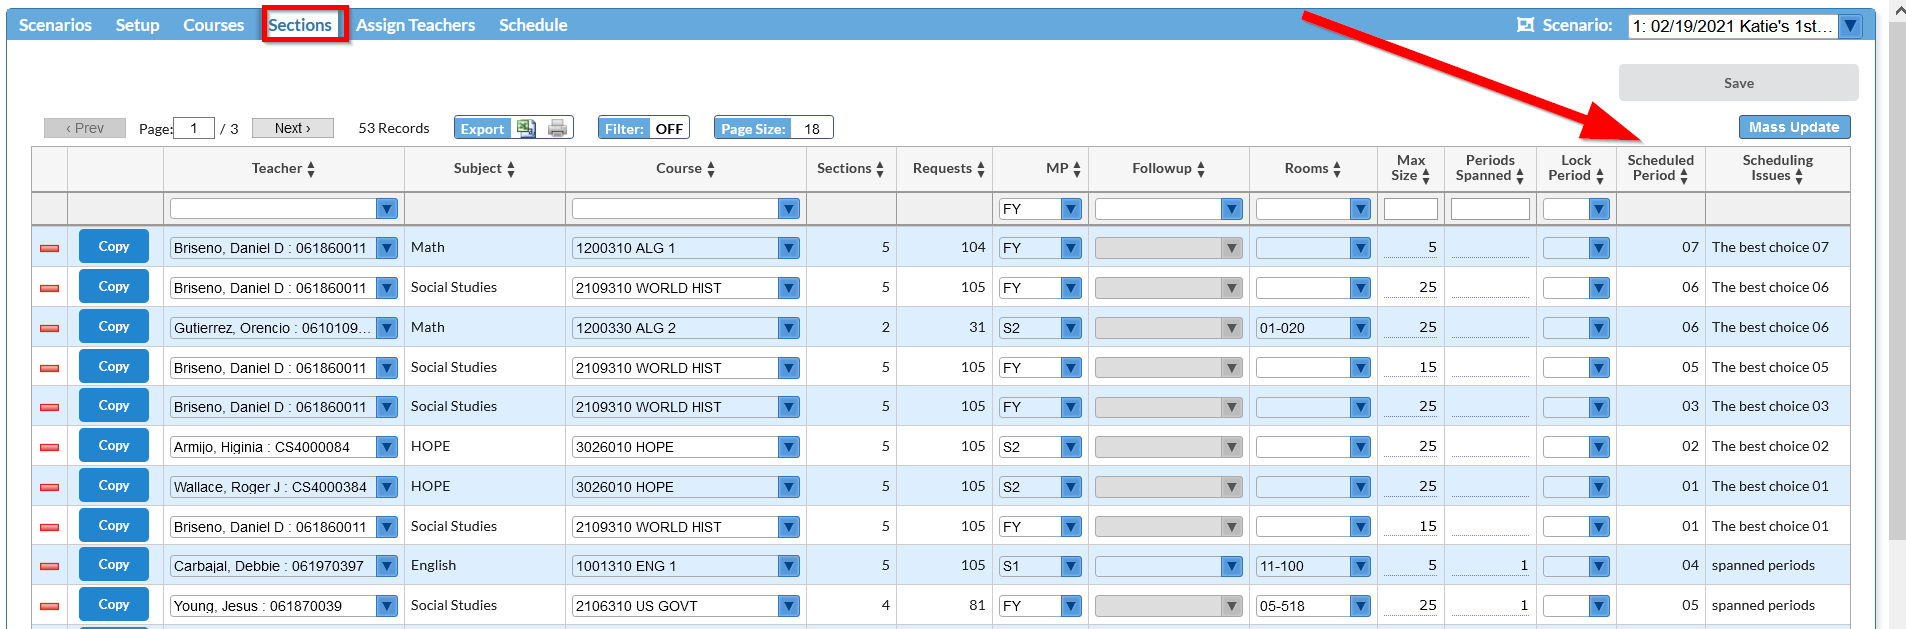This screenshot has width=1906, height=629.
Task: Delete the Young, Jesus US GOVT row
Action: [49, 606]
